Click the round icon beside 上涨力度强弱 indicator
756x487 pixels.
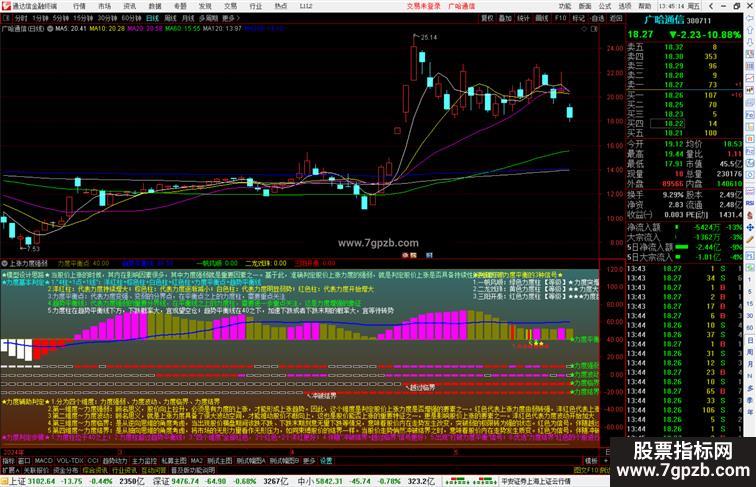tap(5, 264)
